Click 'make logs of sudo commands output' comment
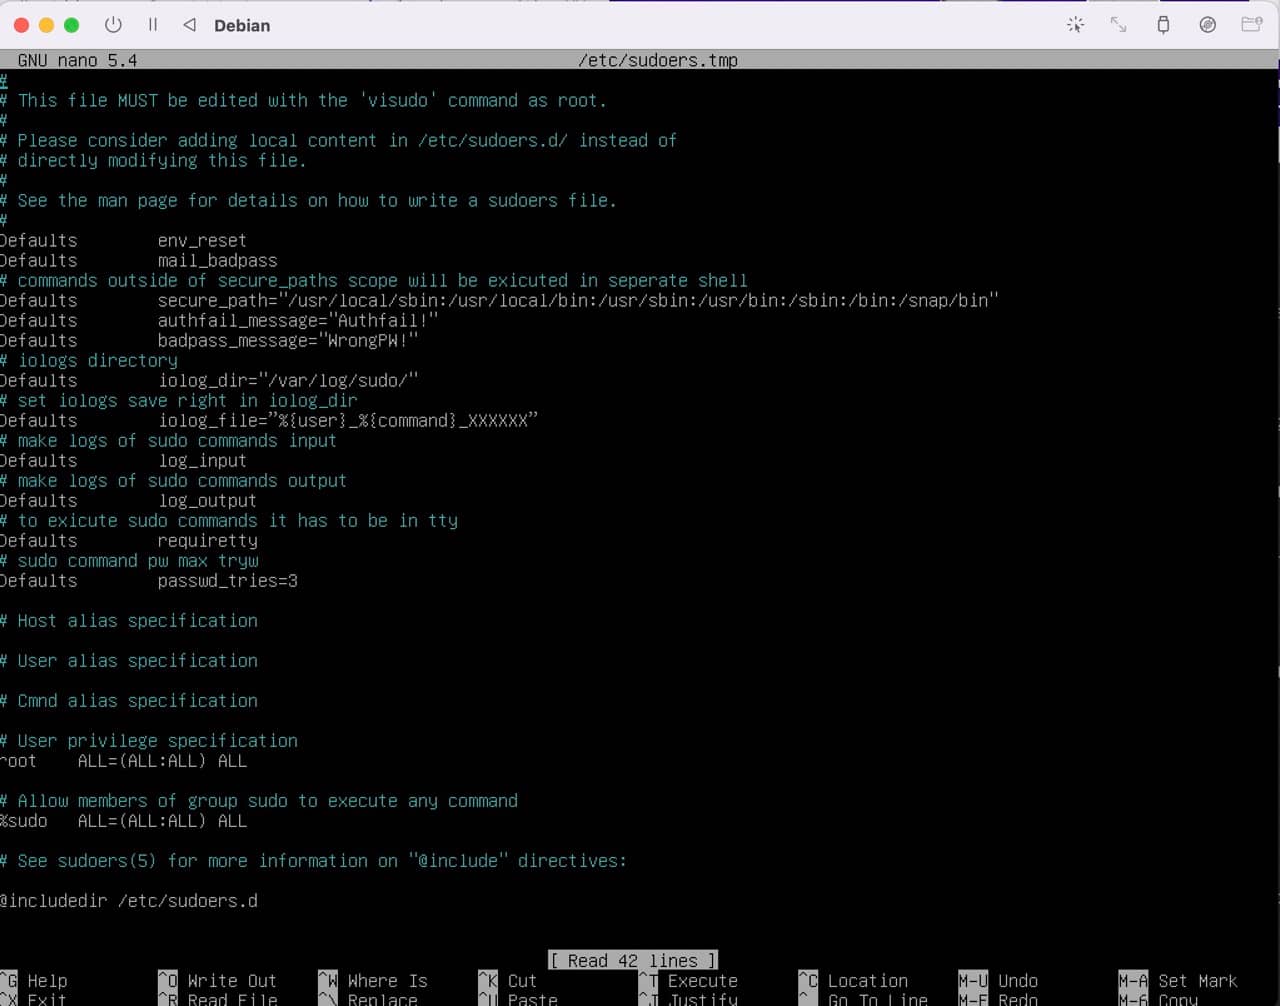 pyautogui.click(x=173, y=480)
